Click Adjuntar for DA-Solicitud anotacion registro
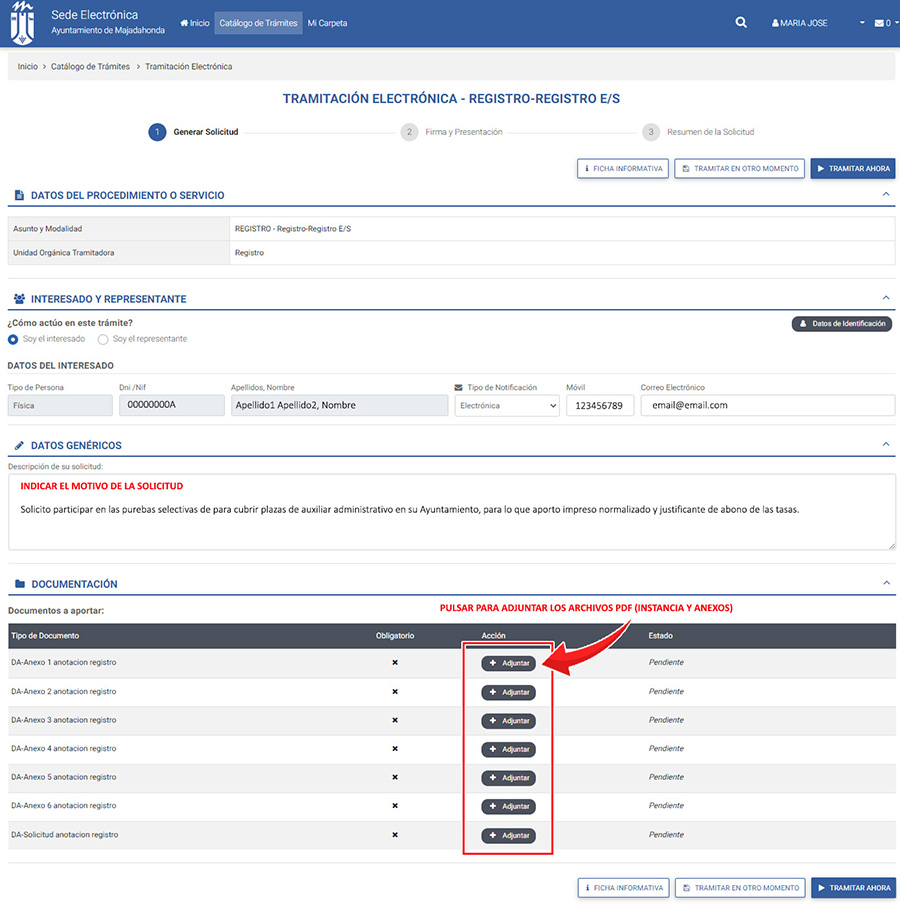The width and height of the screenshot is (900, 904). pos(508,835)
